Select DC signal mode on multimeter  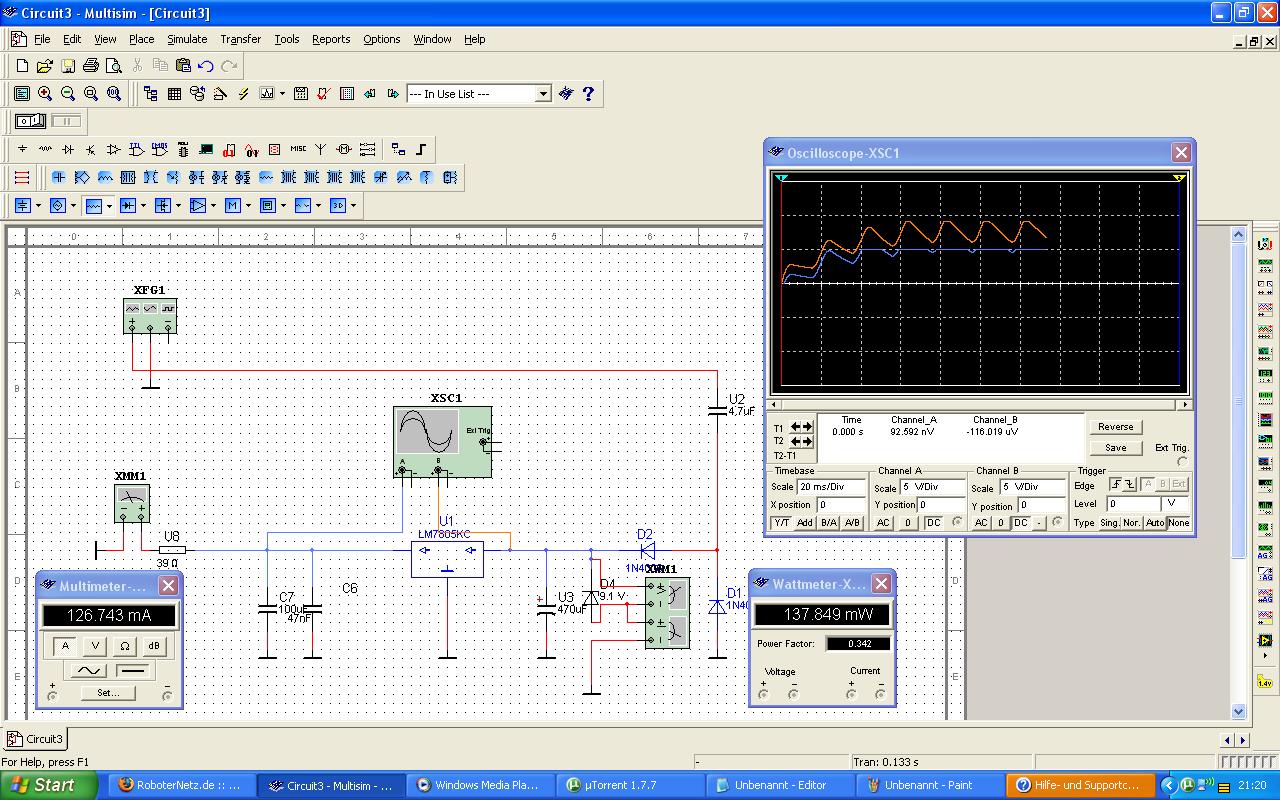coord(133,670)
